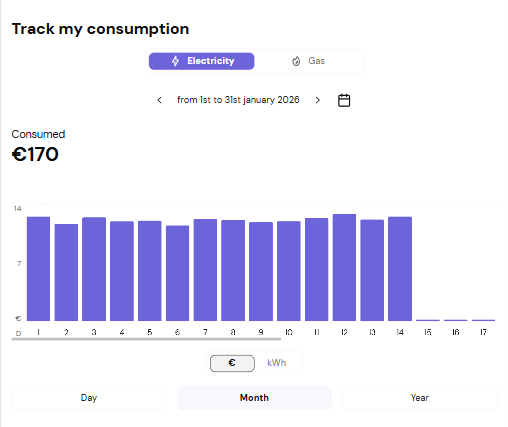Open the calendar date picker icon
Viewport: 508px width, 427px height.
344,100
